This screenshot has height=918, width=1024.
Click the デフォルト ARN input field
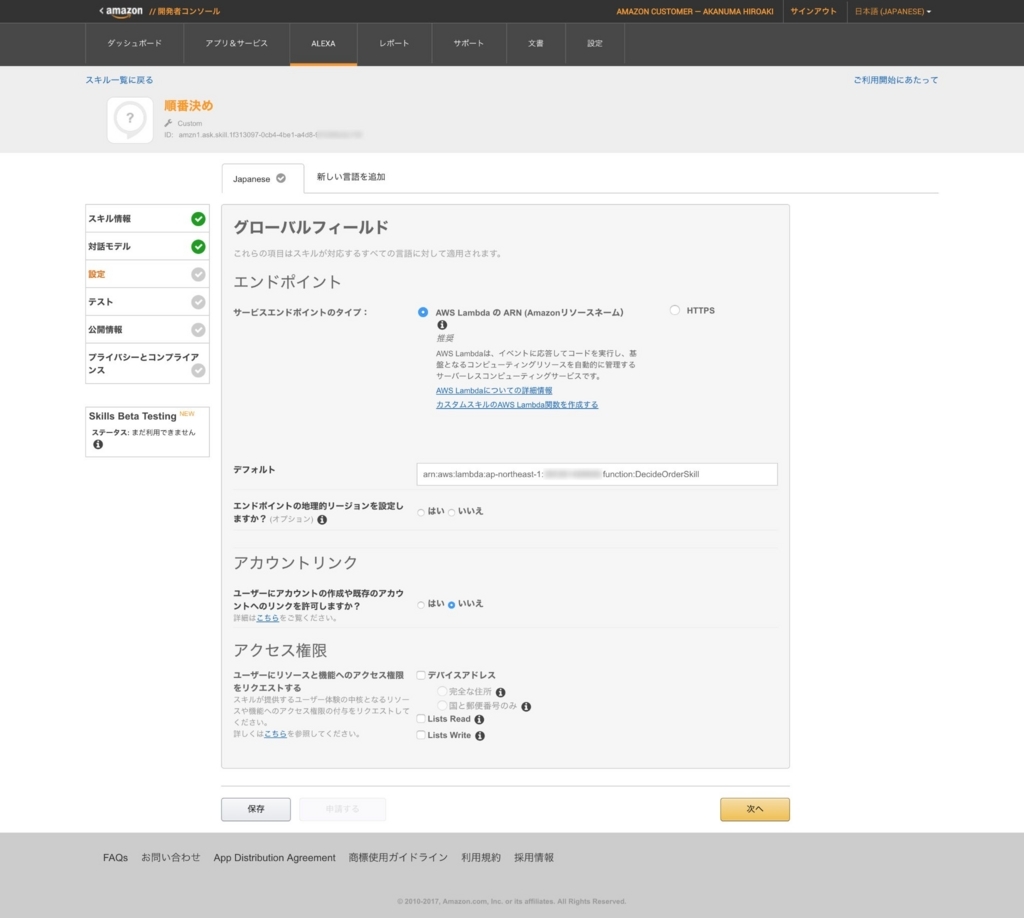pyautogui.click(x=597, y=475)
